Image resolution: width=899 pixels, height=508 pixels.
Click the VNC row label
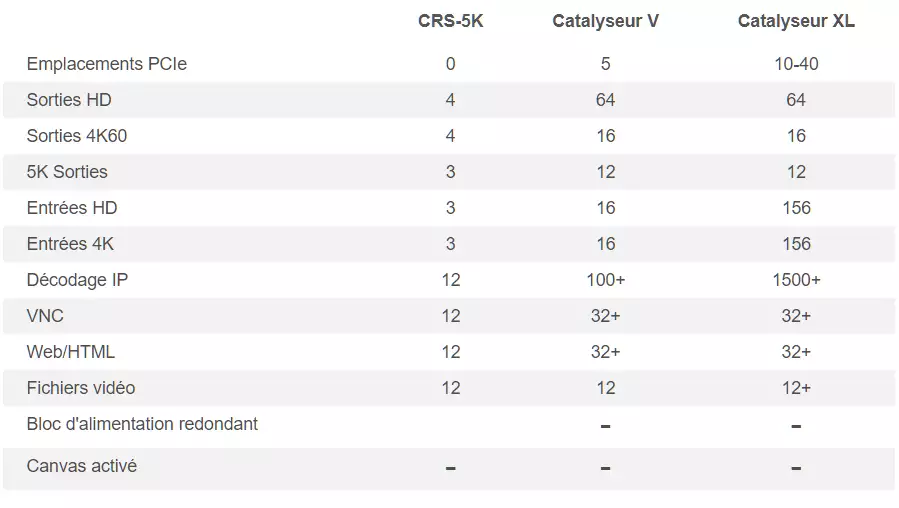pos(45,316)
